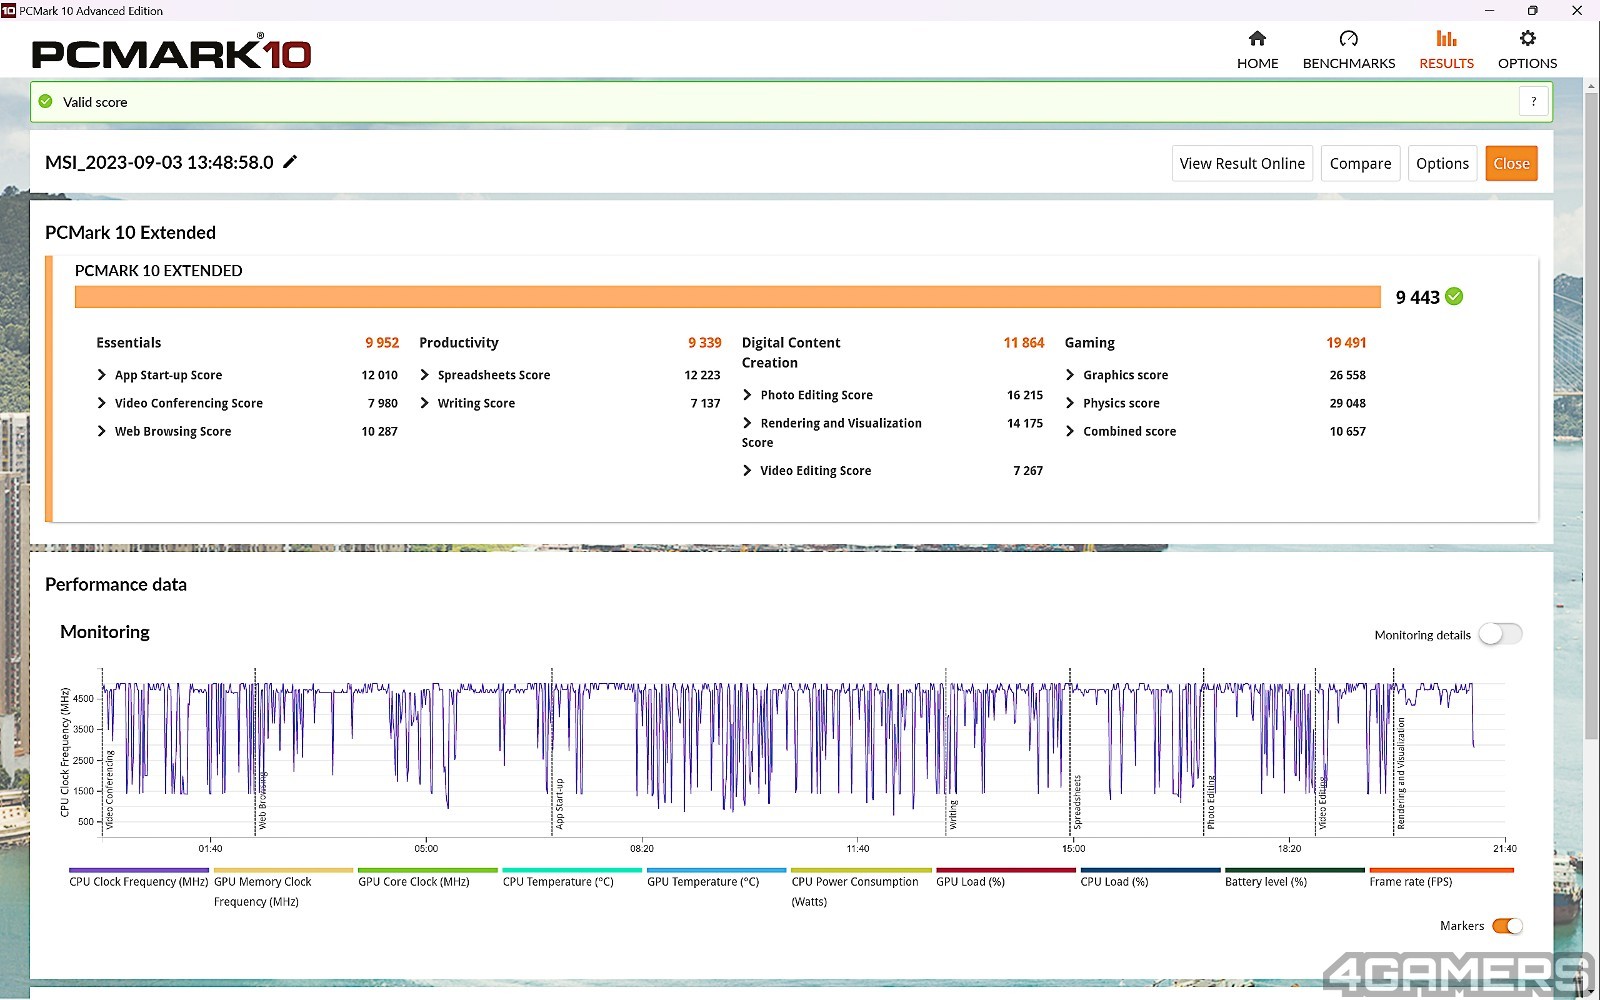Expand Spreadsheets Score
The width and height of the screenshot is (1600, 1000).
click(x=425, y=375)
